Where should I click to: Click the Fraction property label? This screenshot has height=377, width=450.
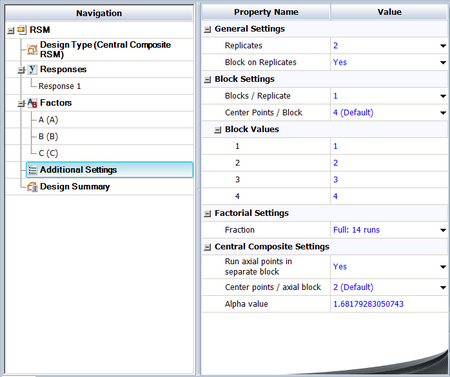[239, 230]
